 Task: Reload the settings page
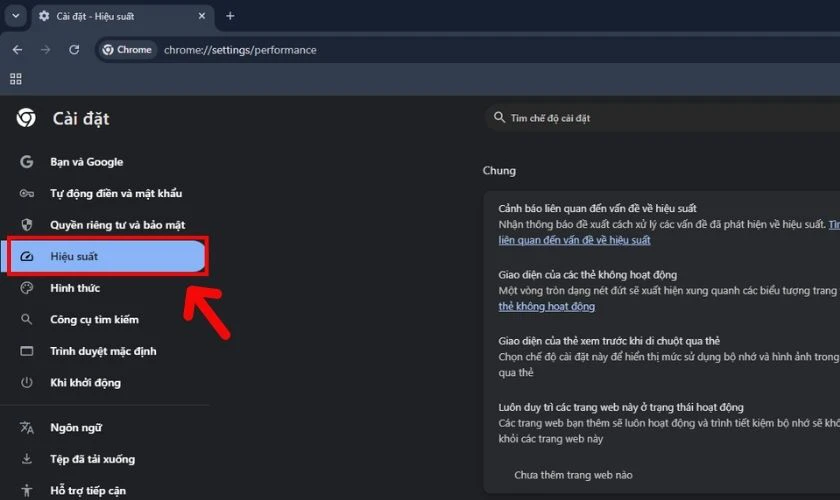[x=74, y=50]
